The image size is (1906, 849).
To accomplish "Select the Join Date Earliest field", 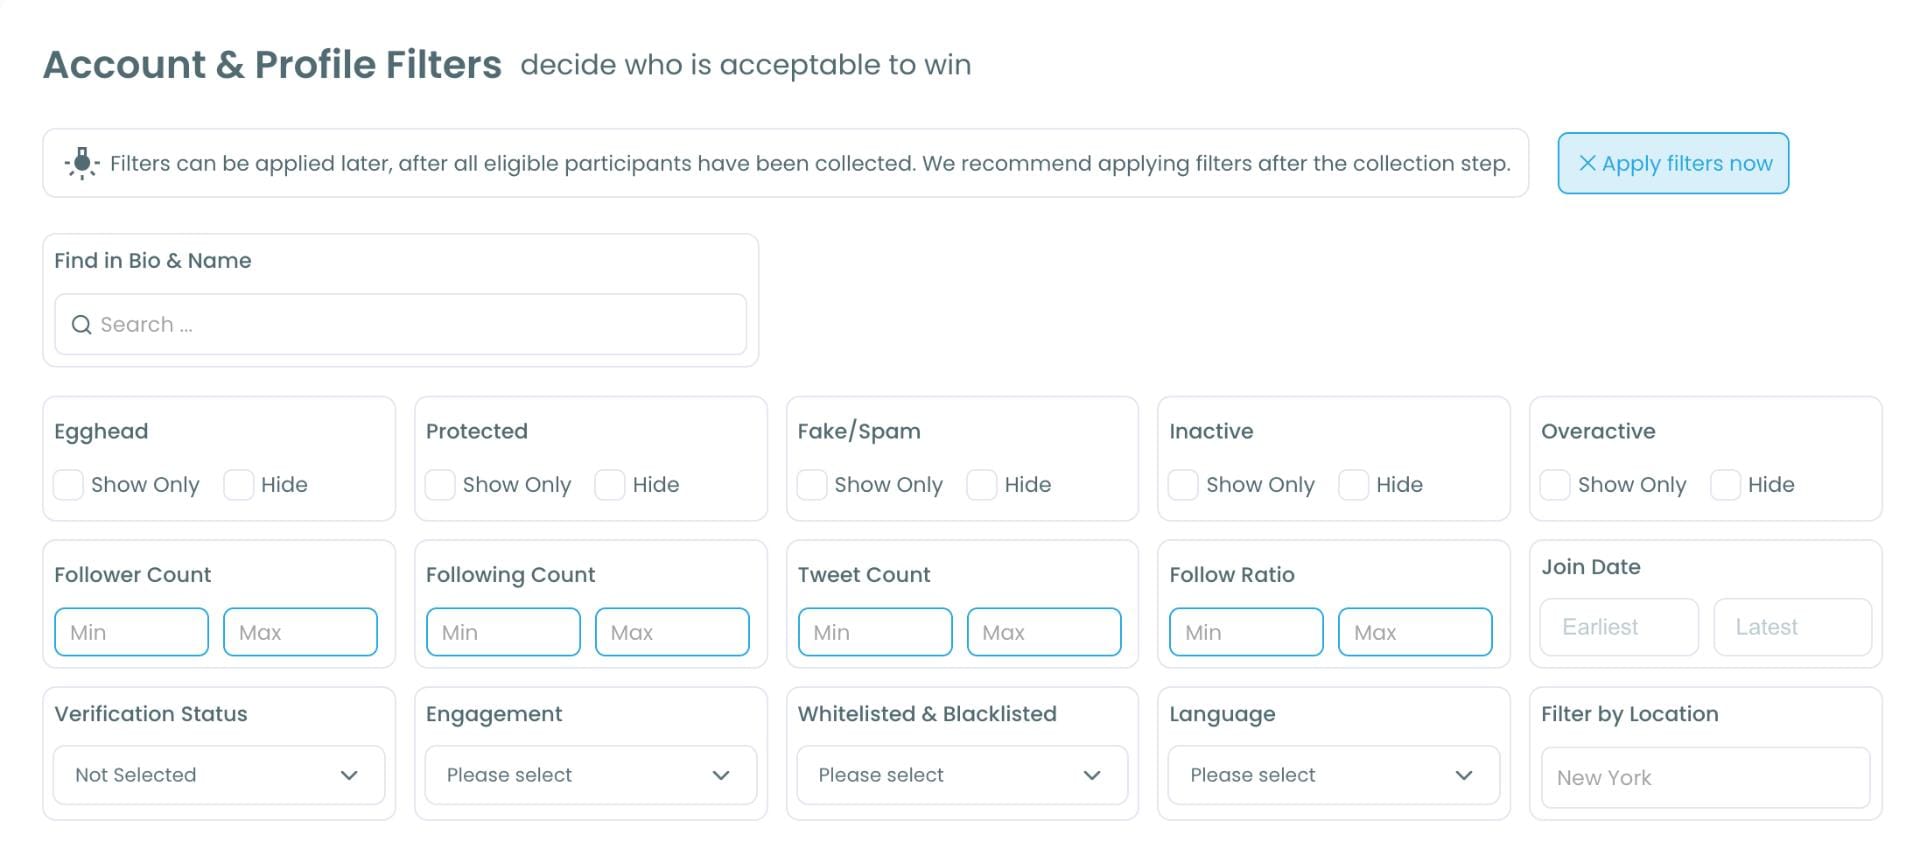I will 1619,627.
